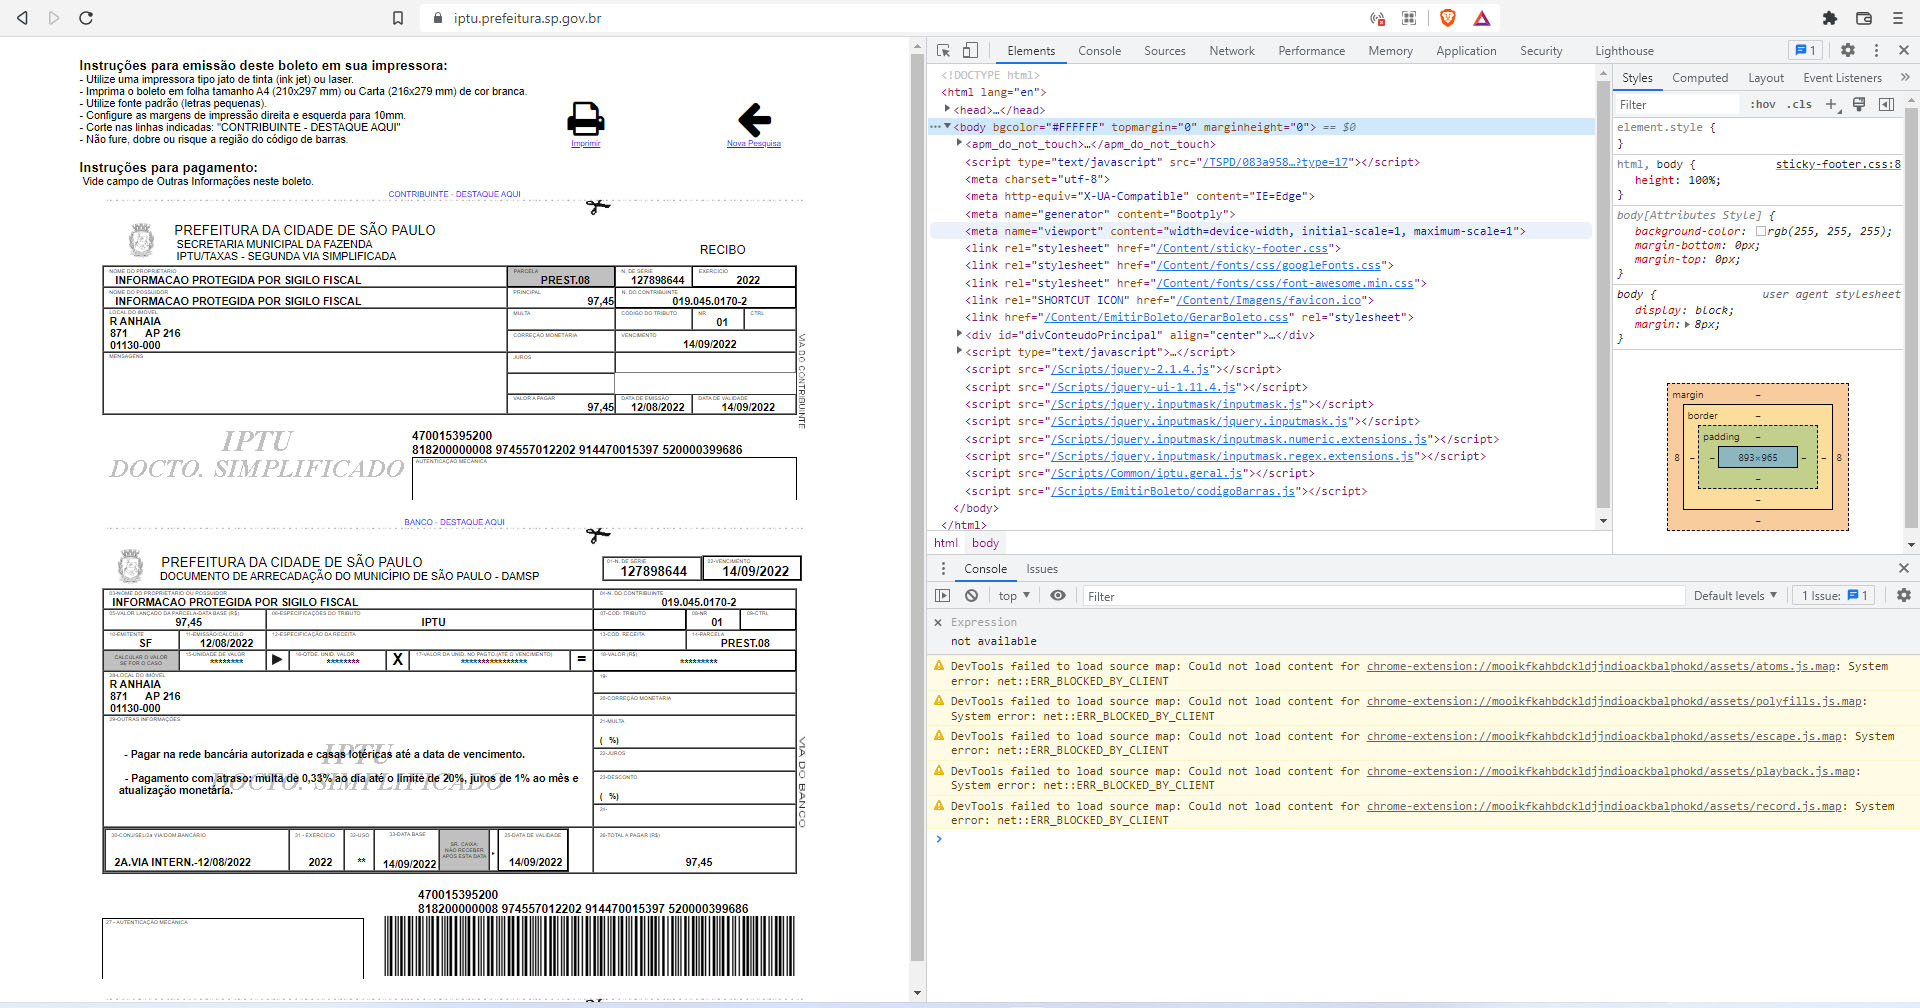The width and height of the screenshot is (1920, 1008).
Task: Close the console drawer with the X
Action: pos(1904,568)
